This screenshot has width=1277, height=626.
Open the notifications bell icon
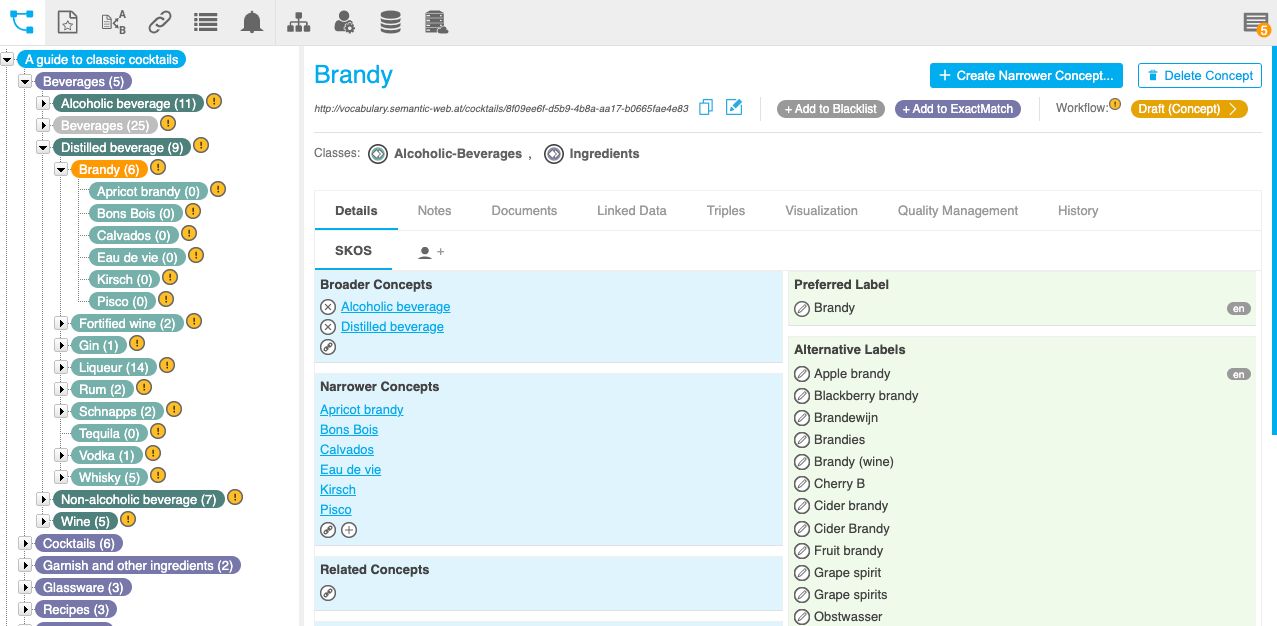[251, 21]
